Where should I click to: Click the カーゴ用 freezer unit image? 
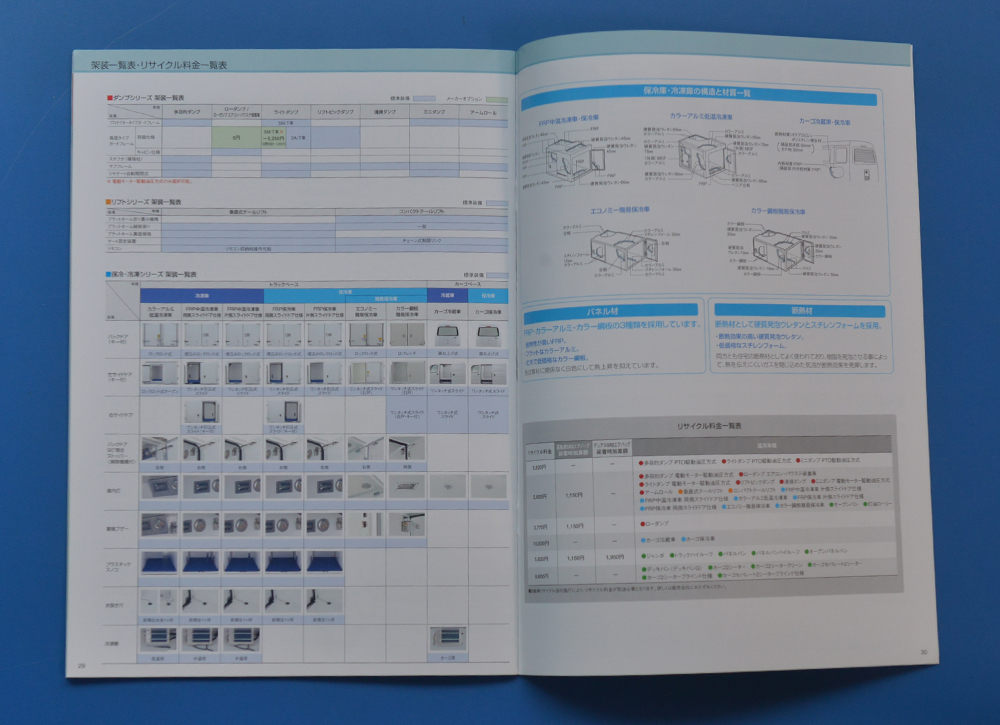click(x=447, y=638)
